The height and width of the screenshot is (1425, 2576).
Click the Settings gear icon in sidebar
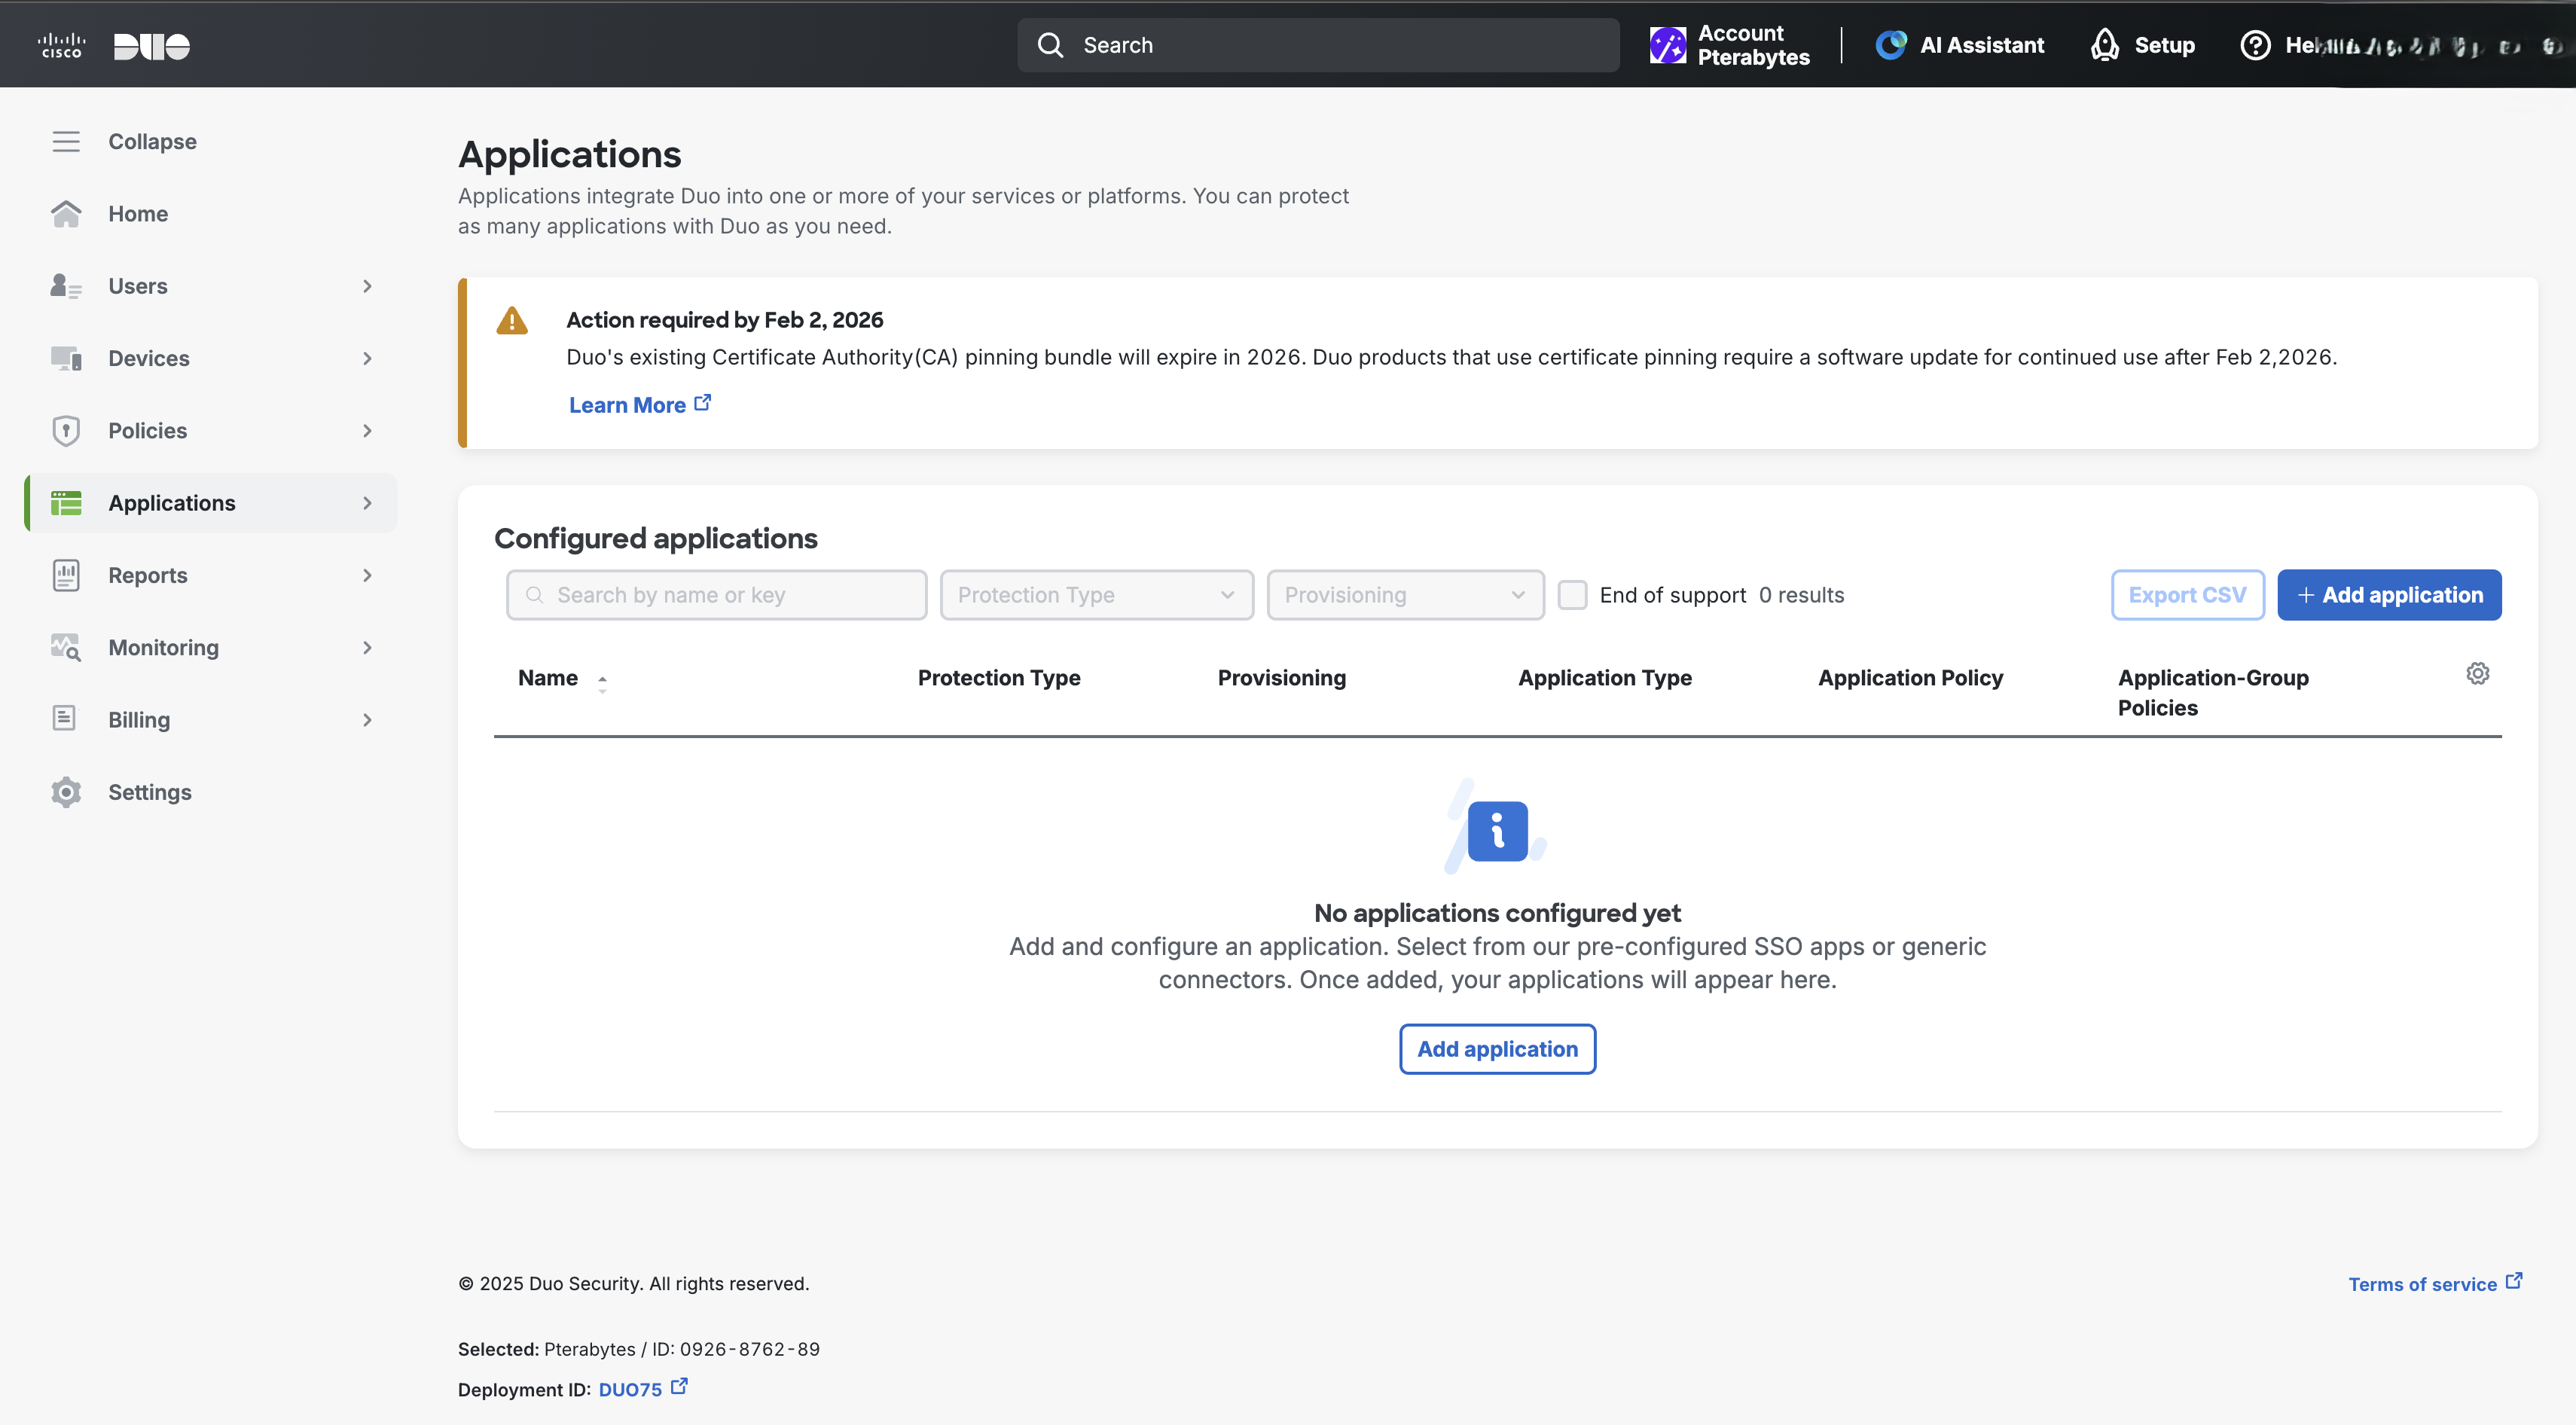66,792
